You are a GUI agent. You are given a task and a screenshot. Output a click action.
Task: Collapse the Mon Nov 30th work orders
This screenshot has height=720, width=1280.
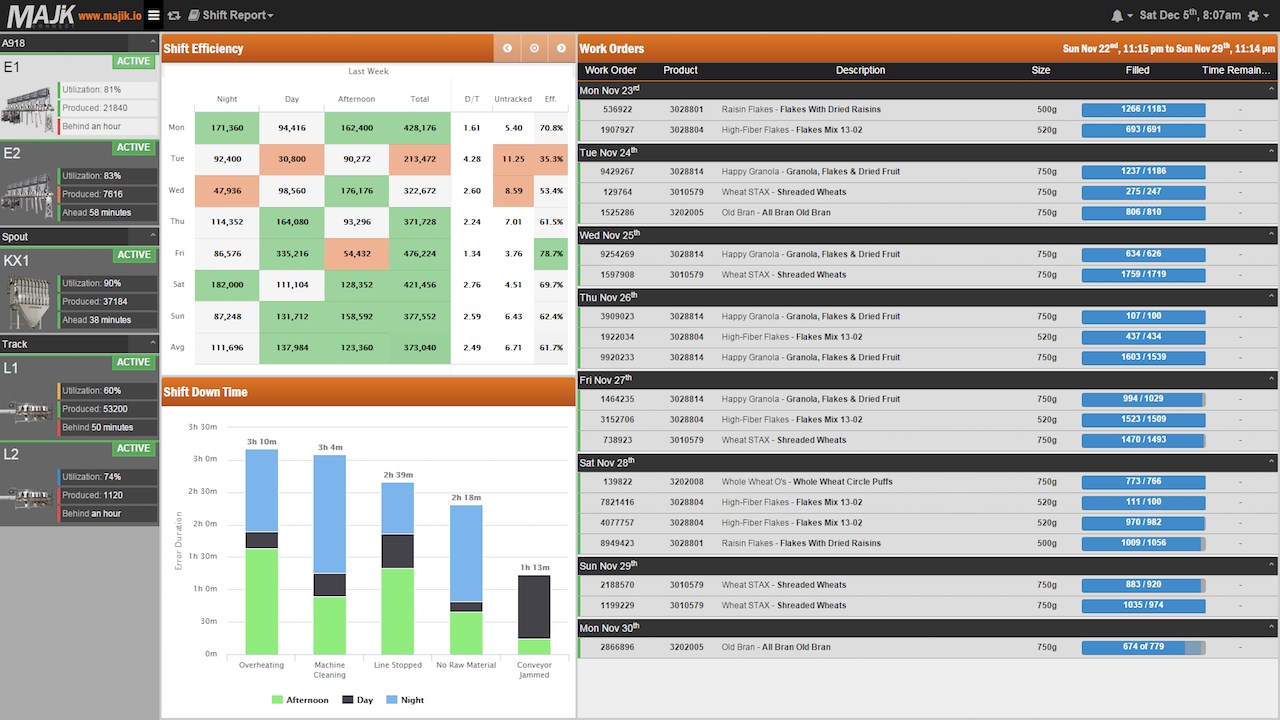pyautogui.click(x=1271, y=627)
